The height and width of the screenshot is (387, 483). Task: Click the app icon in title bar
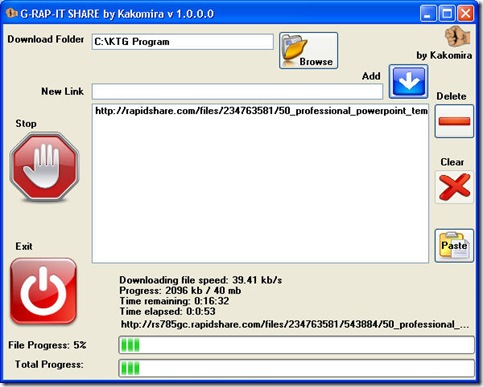11,14
